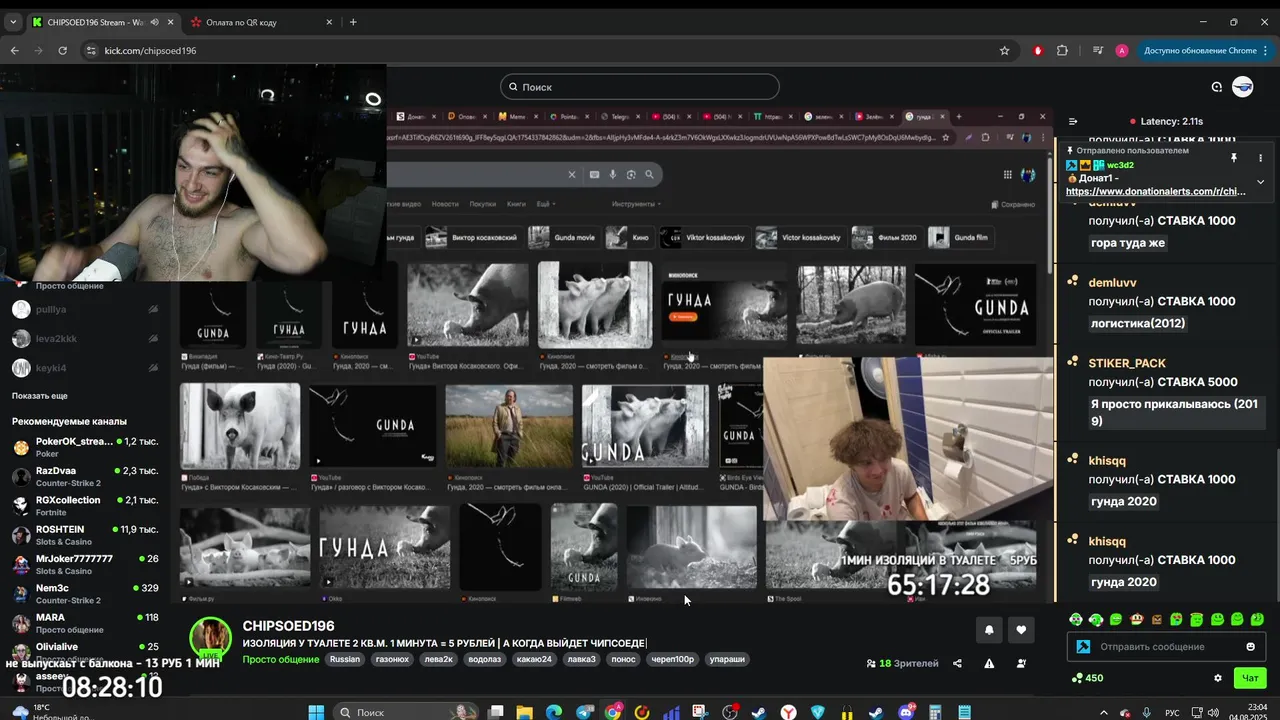
Task: Click the Kick profile avatar with sunglasses
Action: (x=1242, y=87)
